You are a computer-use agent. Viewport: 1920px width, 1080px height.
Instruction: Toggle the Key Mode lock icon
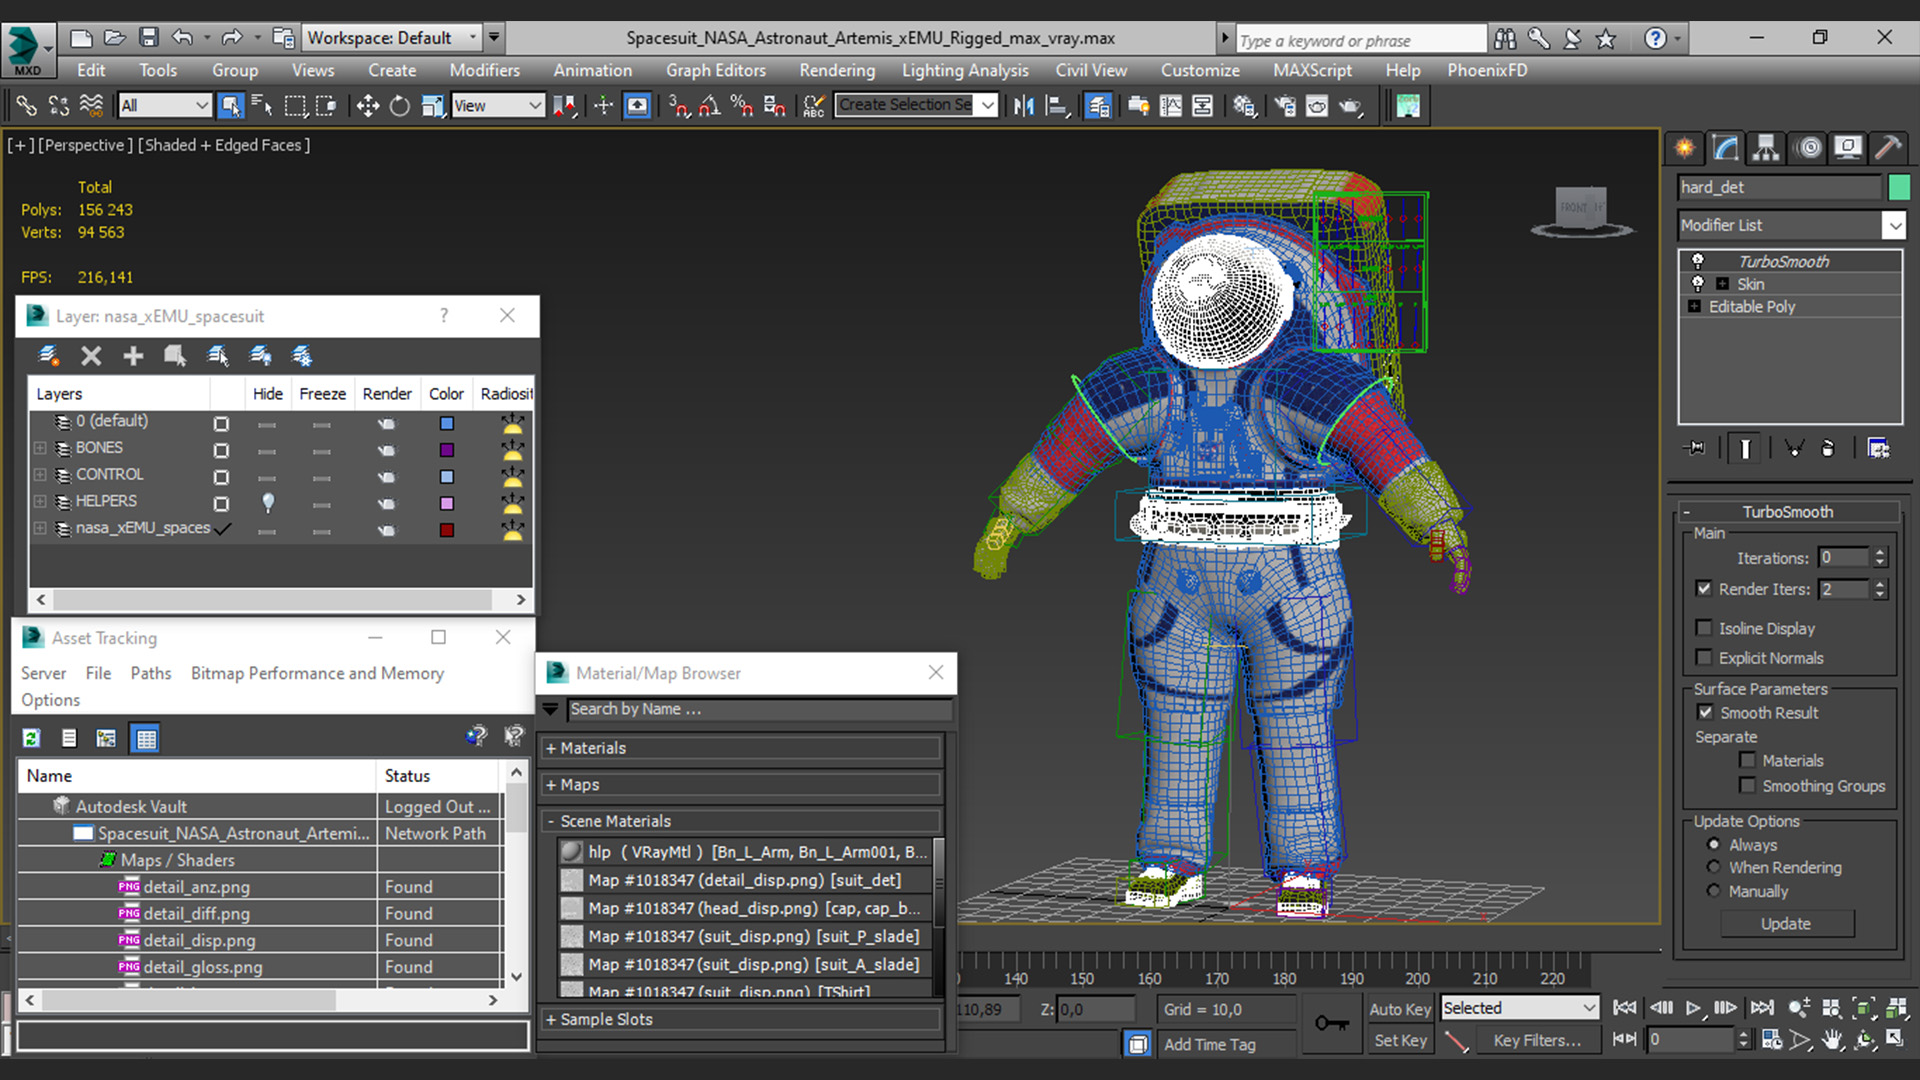click(1331, 1023)
